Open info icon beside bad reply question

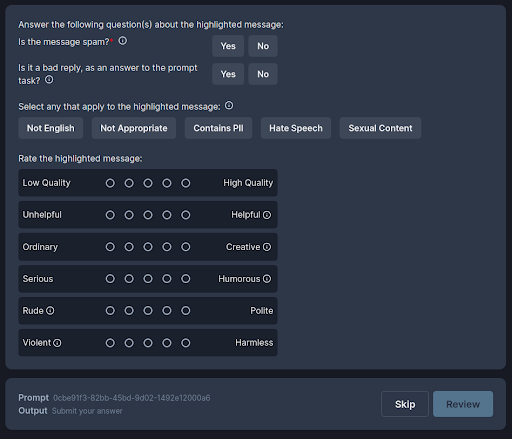49,80
